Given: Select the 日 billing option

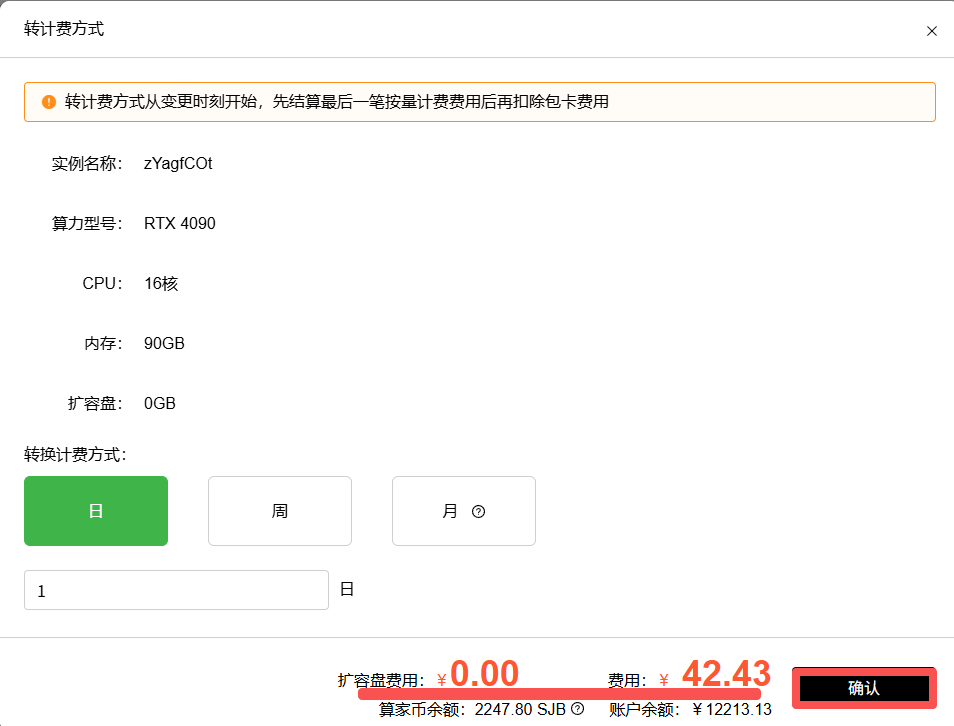Looking at the screenshot, I should 96,511.
